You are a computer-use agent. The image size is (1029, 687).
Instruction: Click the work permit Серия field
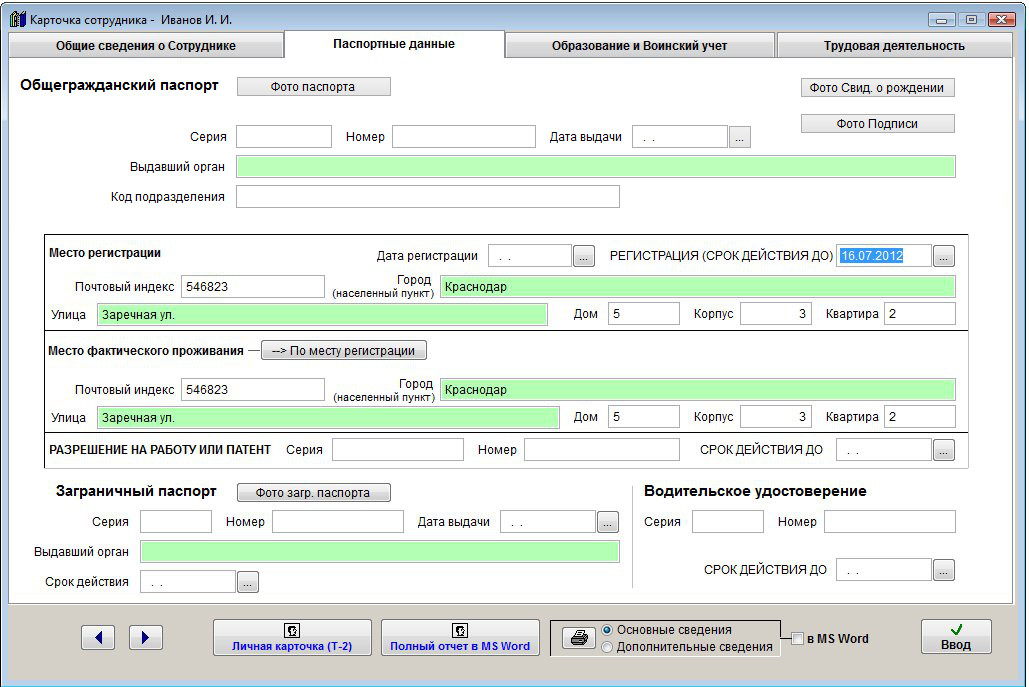[x=398, y=449]
